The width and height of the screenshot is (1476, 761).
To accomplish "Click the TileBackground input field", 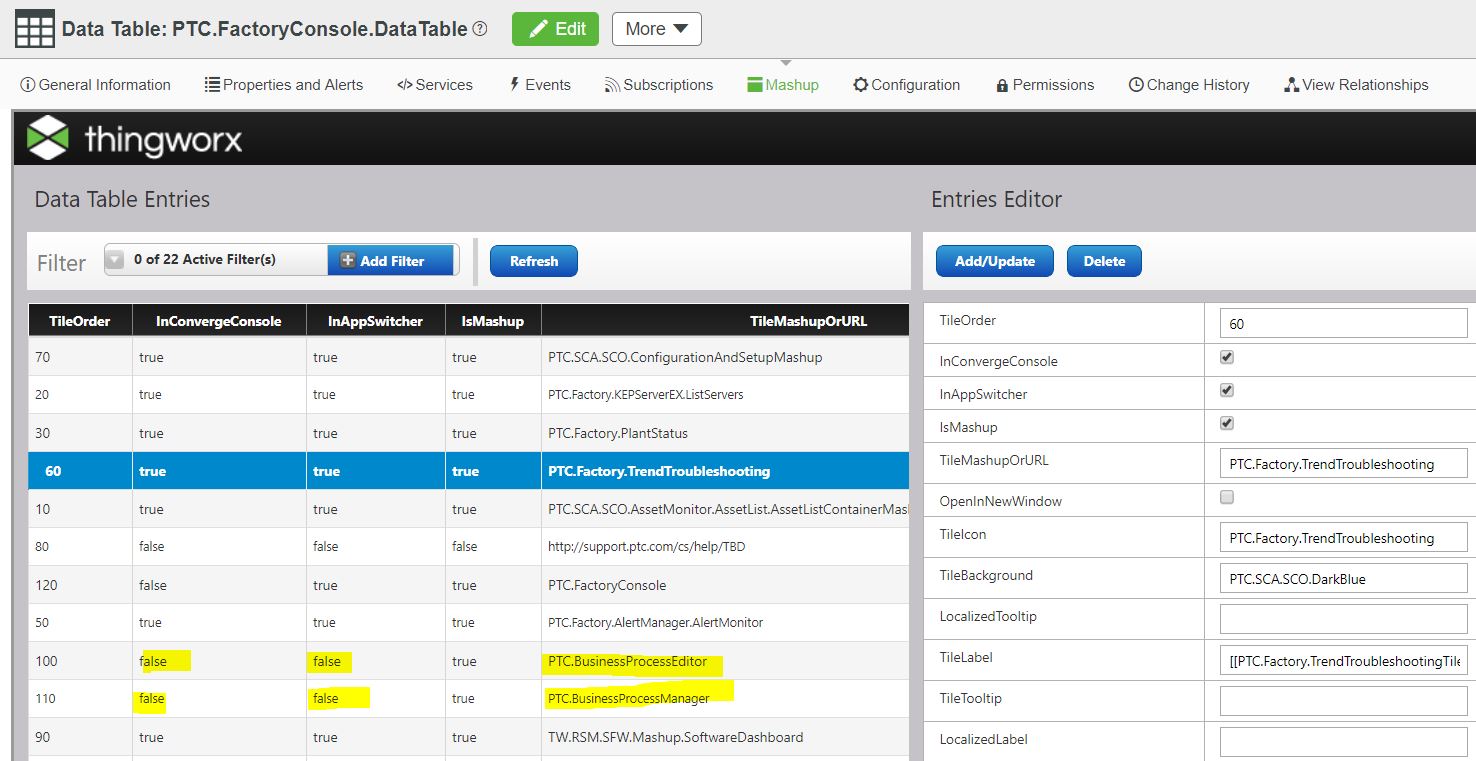I will coord(1343,579).
